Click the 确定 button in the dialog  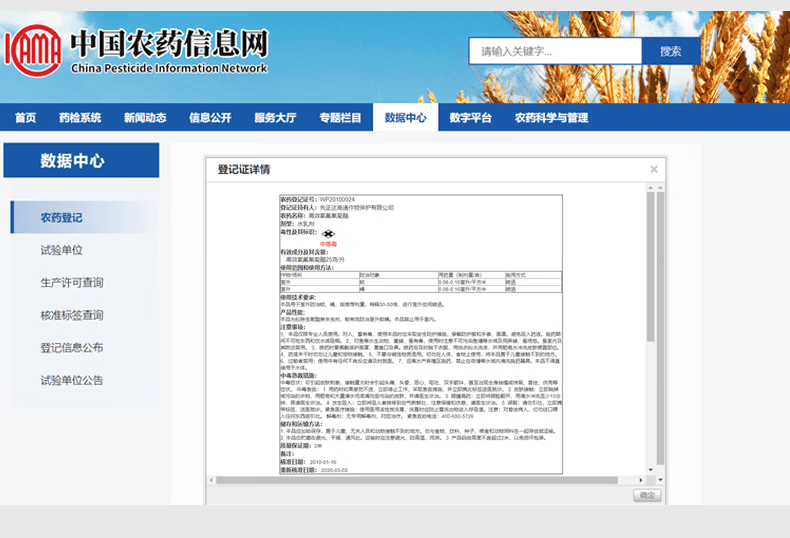pos(646,495)
